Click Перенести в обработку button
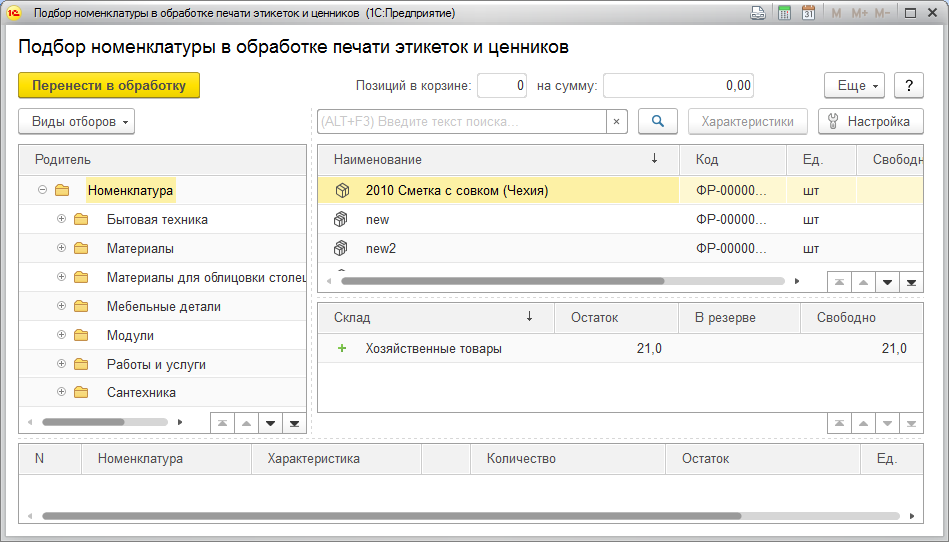The width and height of the screenshot is (949, 542). (109, 86)
